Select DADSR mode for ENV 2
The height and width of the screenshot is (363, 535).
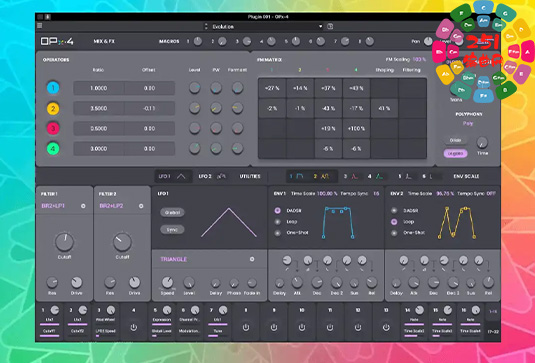pos(394,210)
